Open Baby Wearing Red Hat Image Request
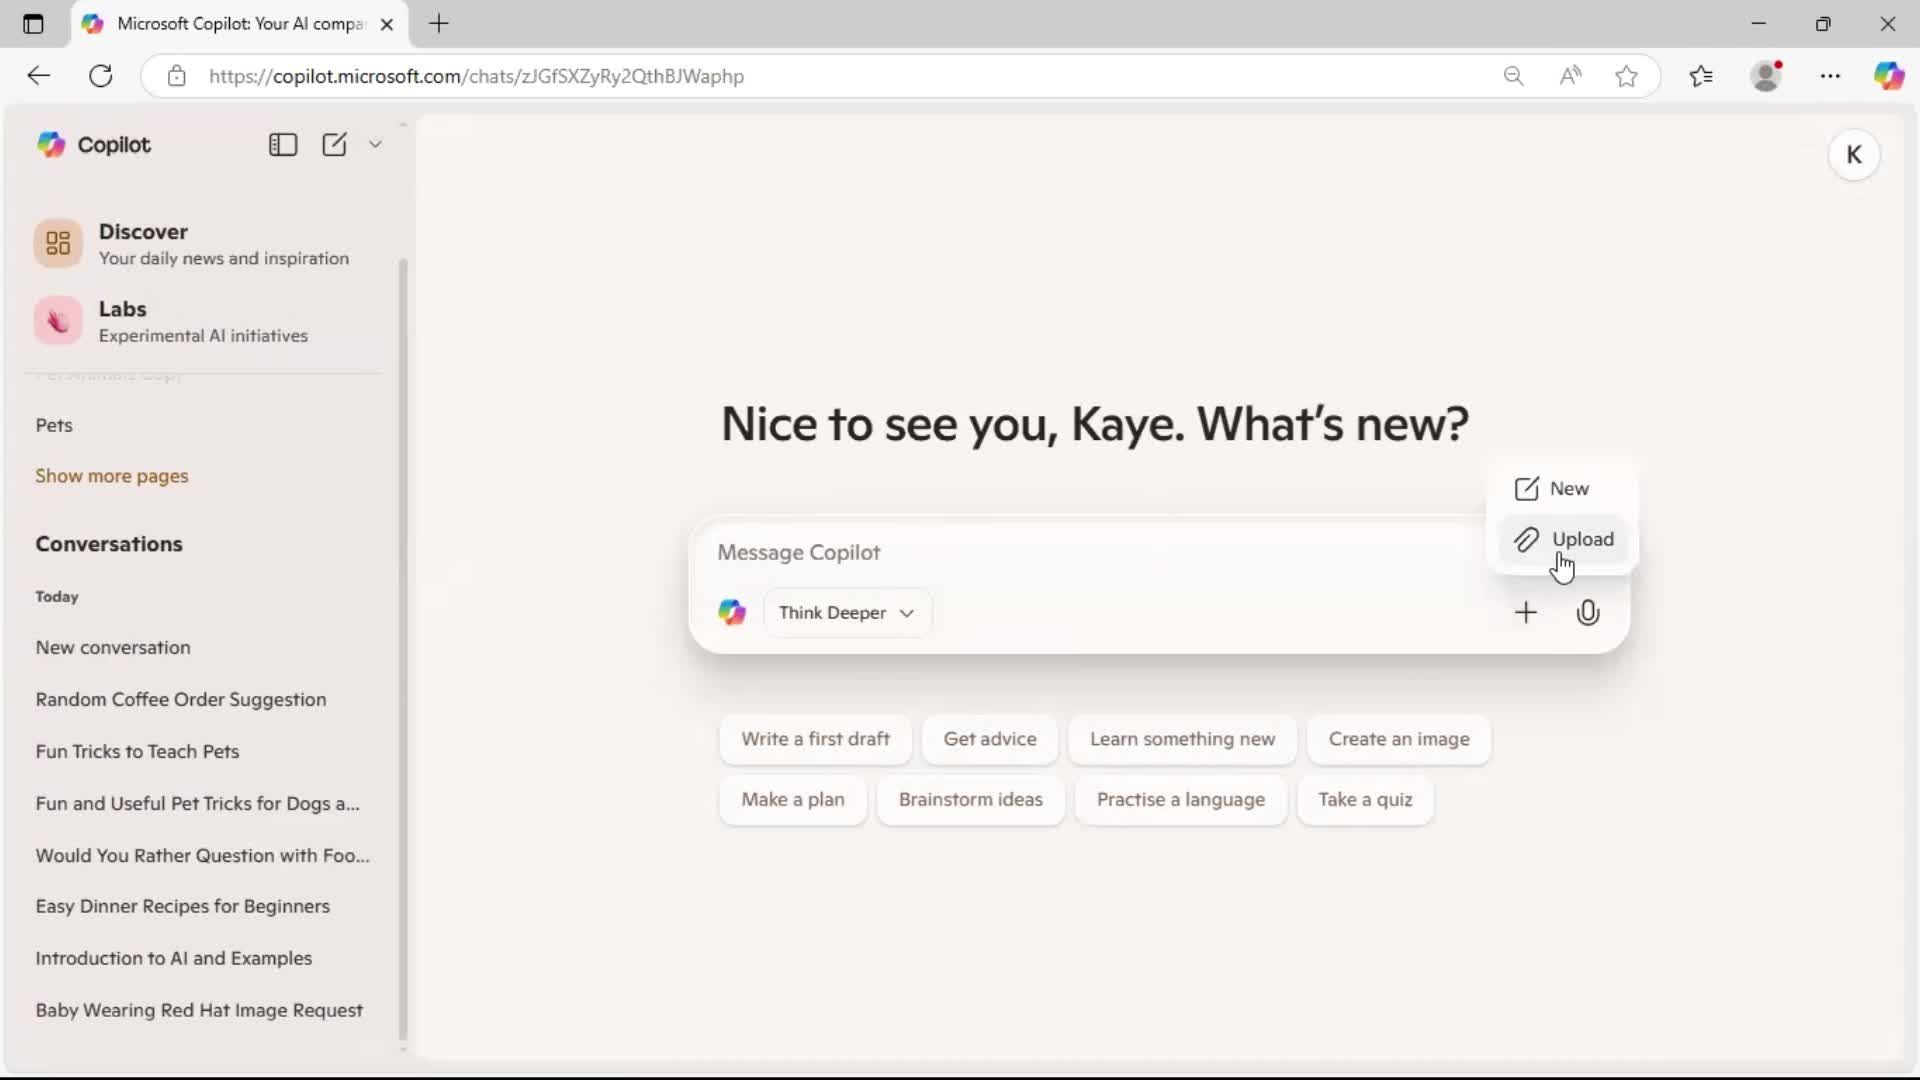The width and height of the screenshot is (1920, 1080). (x=199, y=1010)
